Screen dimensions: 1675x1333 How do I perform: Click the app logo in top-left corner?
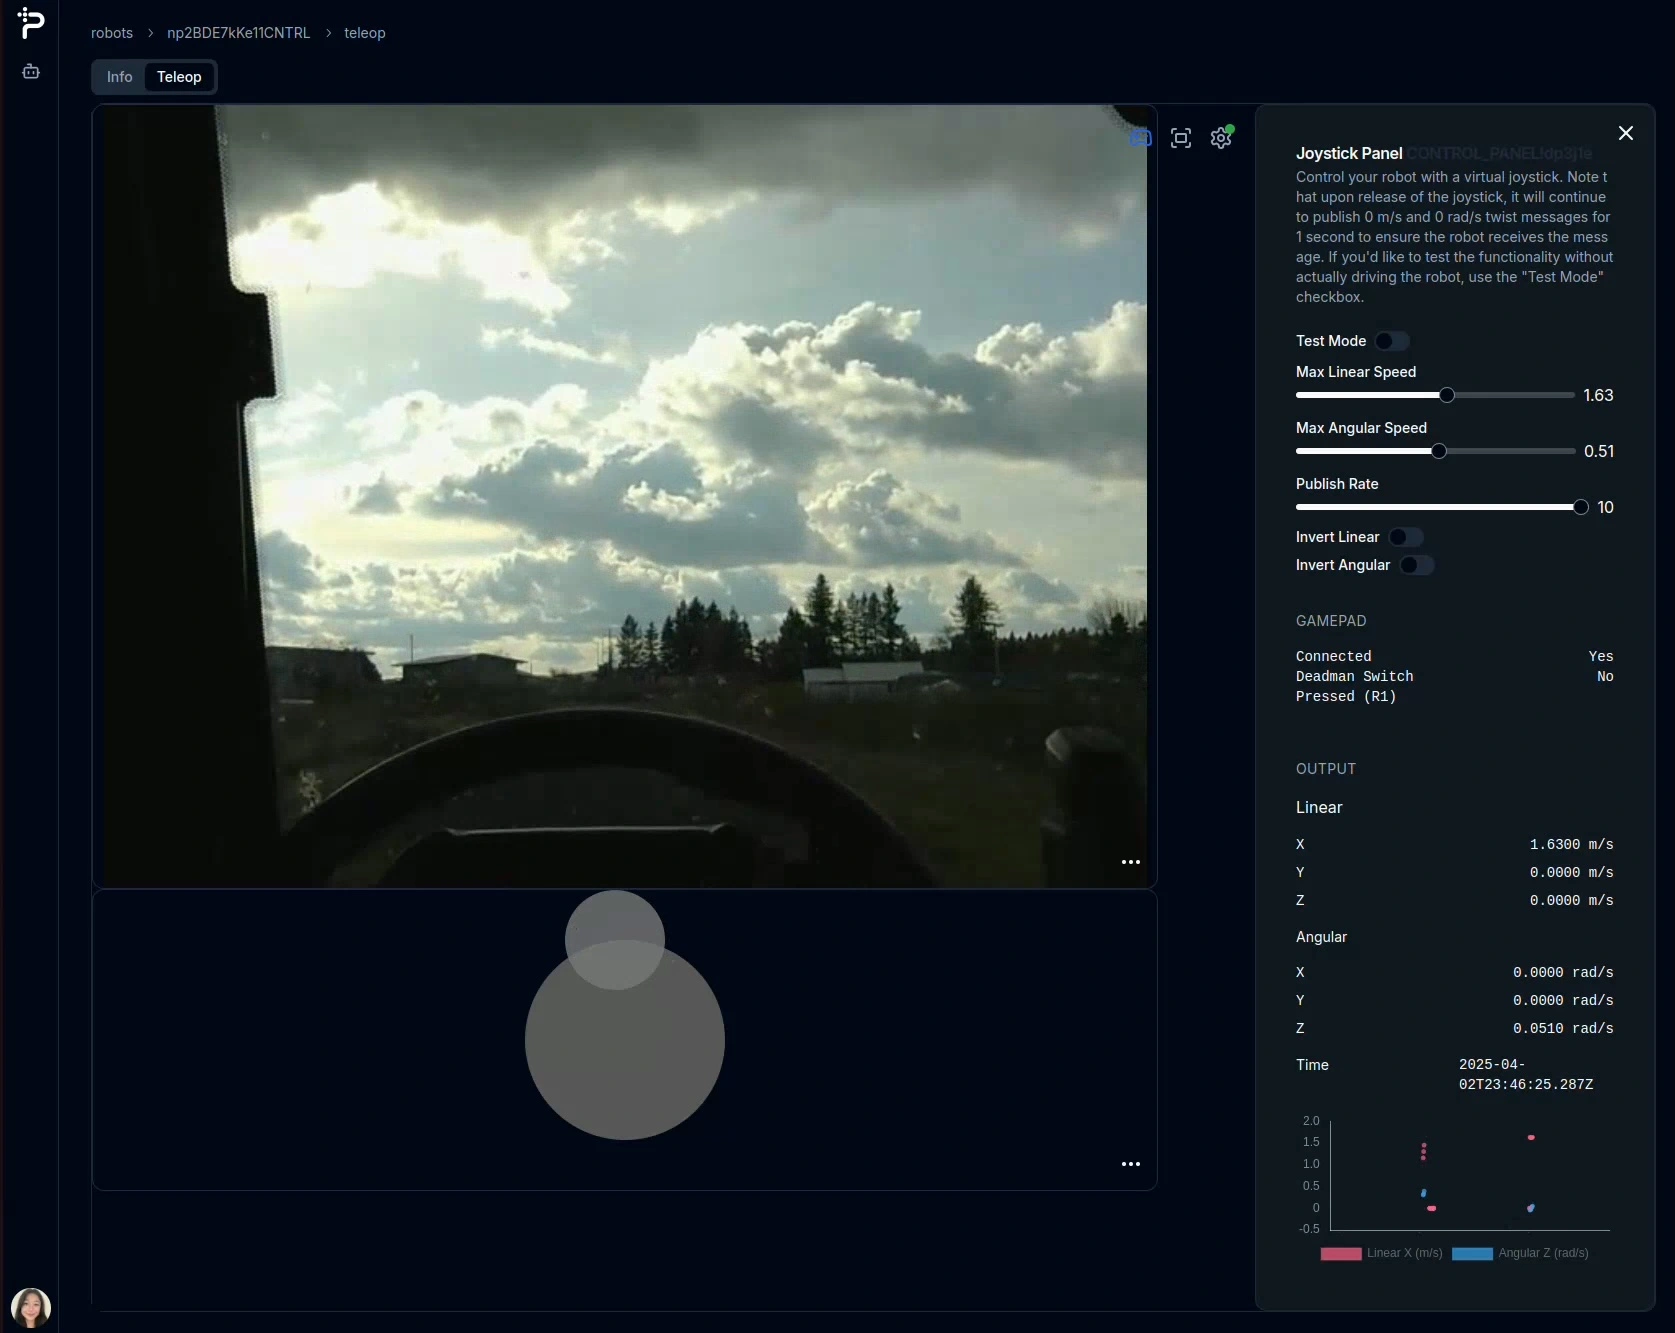(x=31, y=23)
